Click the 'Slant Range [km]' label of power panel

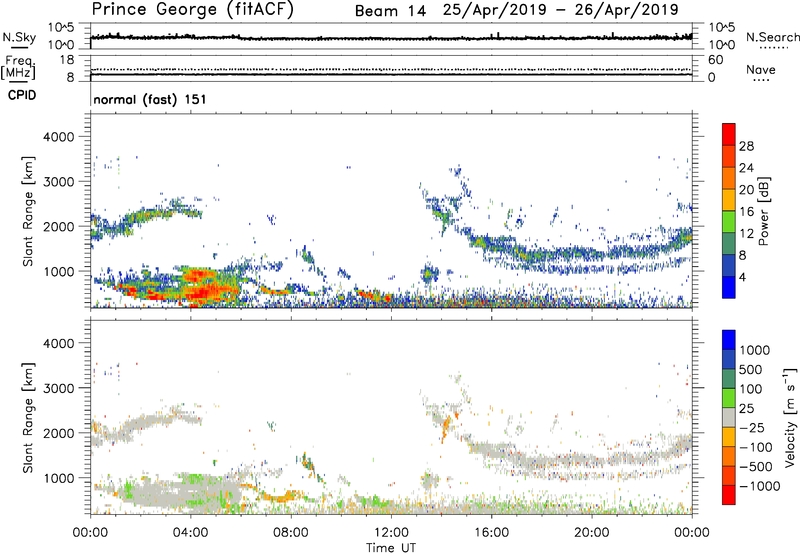click(x=28, y=211)
